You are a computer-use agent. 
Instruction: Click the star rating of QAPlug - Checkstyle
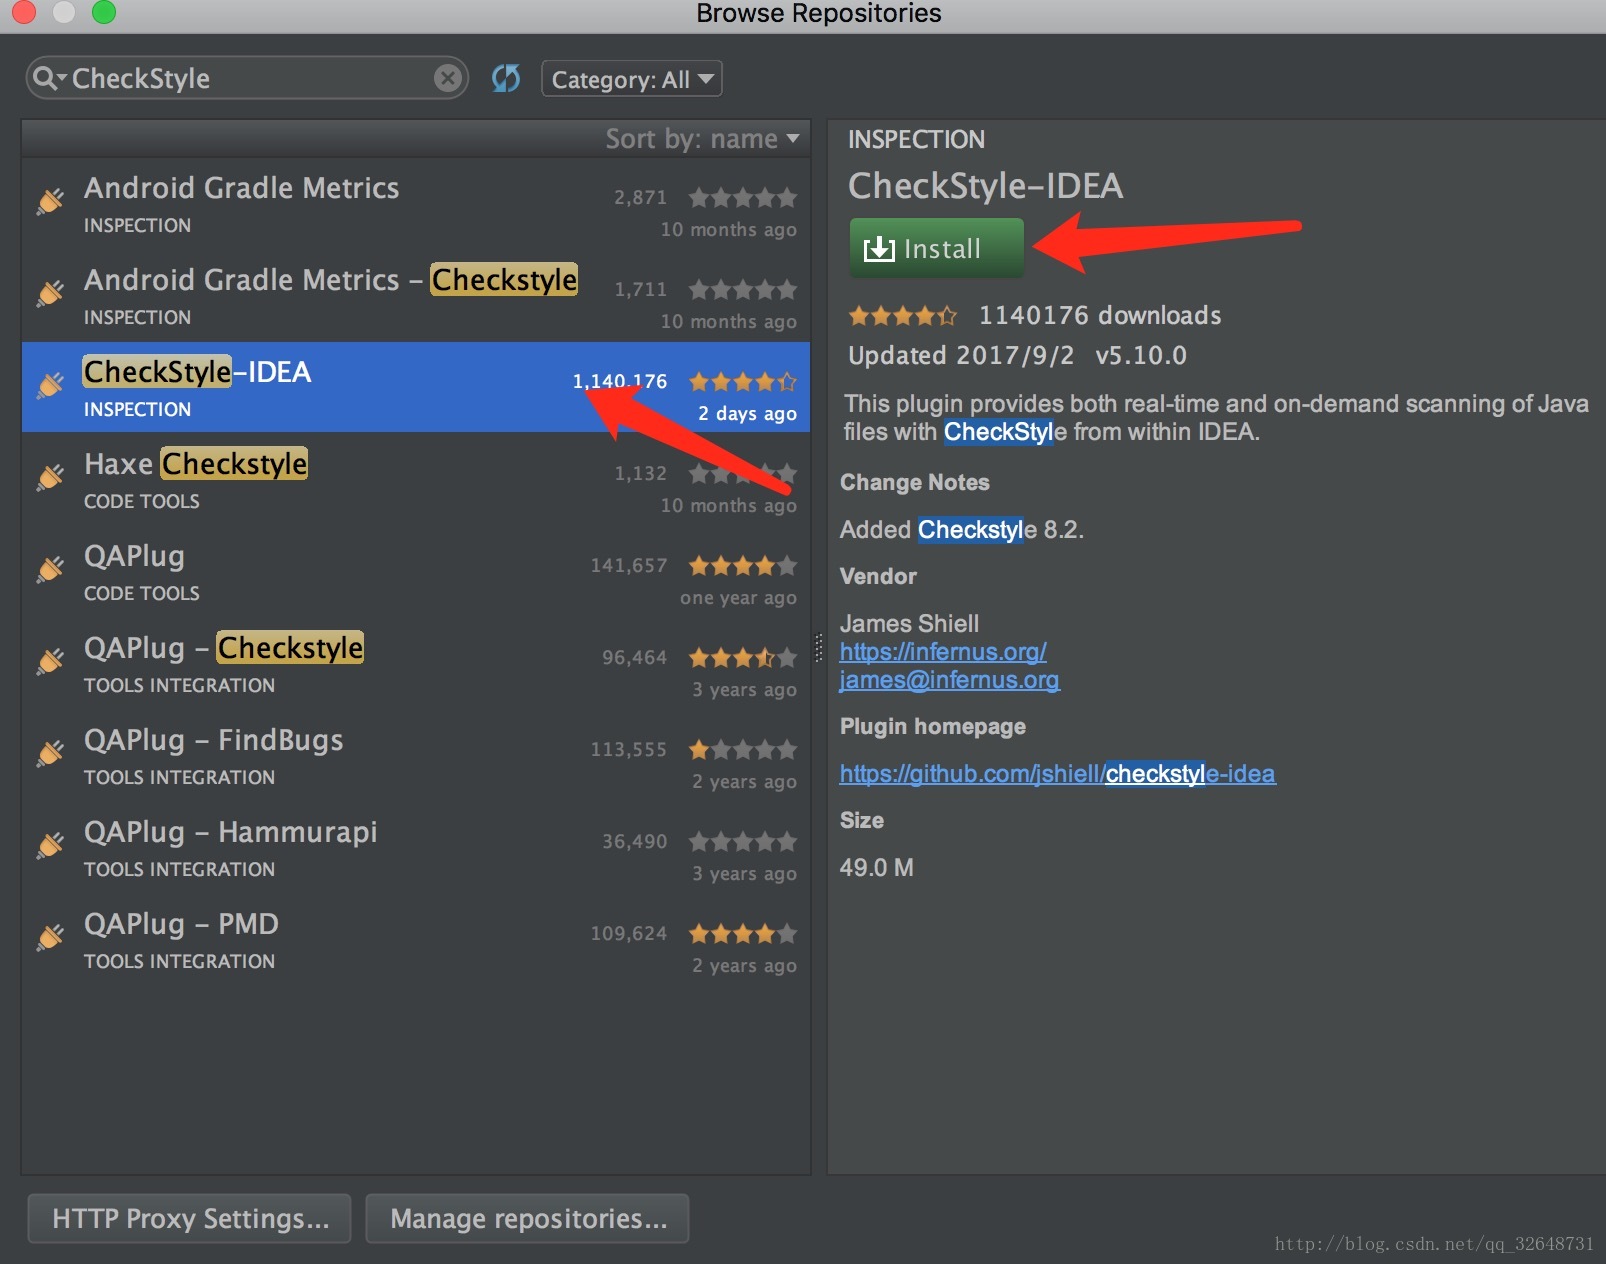coord(743,657)
